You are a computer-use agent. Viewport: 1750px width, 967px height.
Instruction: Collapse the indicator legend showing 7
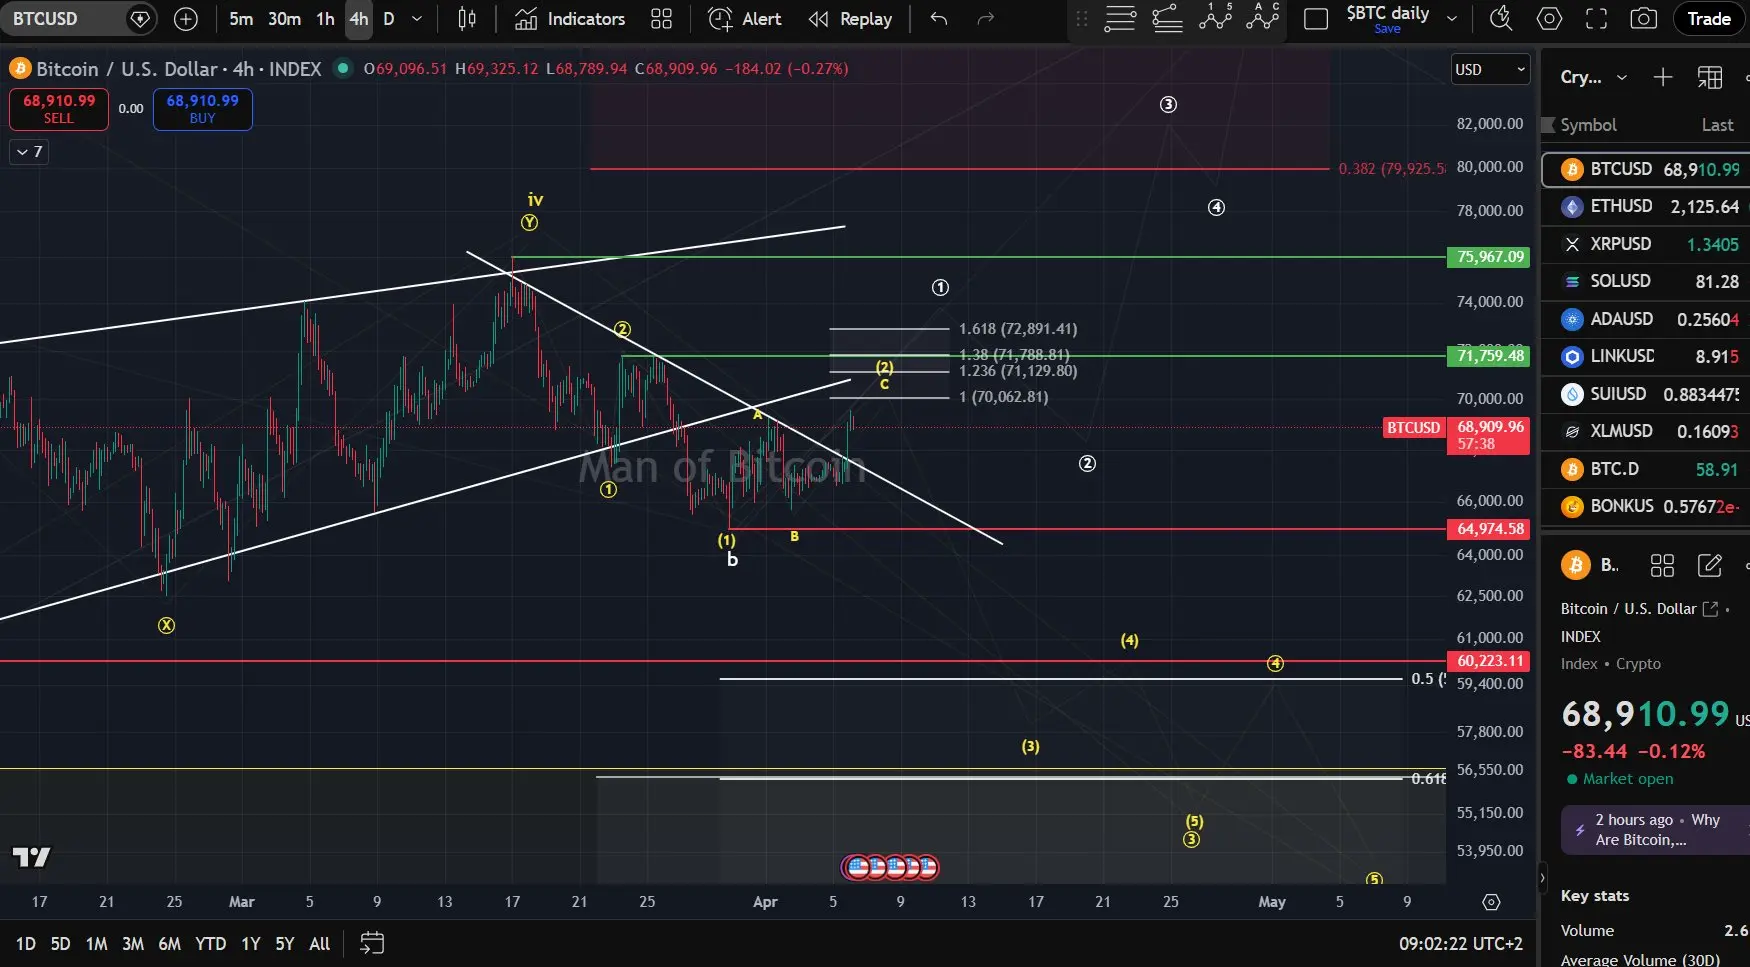pos(30,152)
